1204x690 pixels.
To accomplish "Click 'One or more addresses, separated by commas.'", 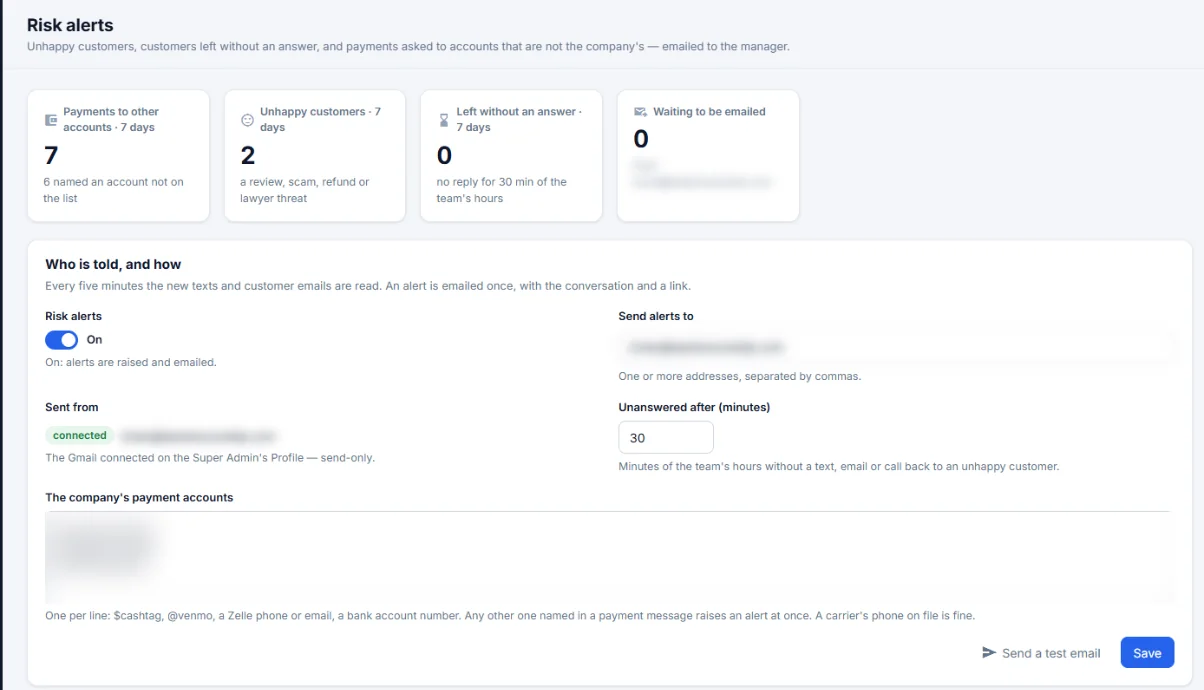I will [x=740, y=376].
